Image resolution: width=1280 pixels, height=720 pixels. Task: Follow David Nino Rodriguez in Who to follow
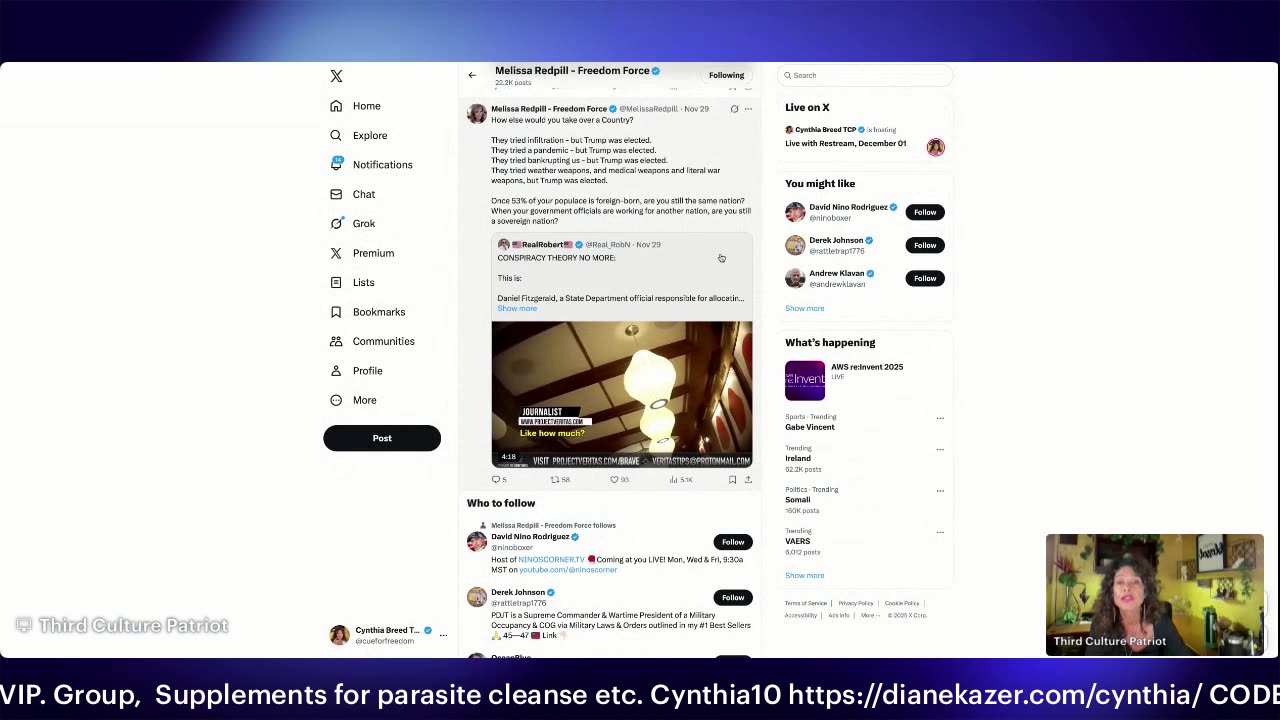tap(733, 542)
